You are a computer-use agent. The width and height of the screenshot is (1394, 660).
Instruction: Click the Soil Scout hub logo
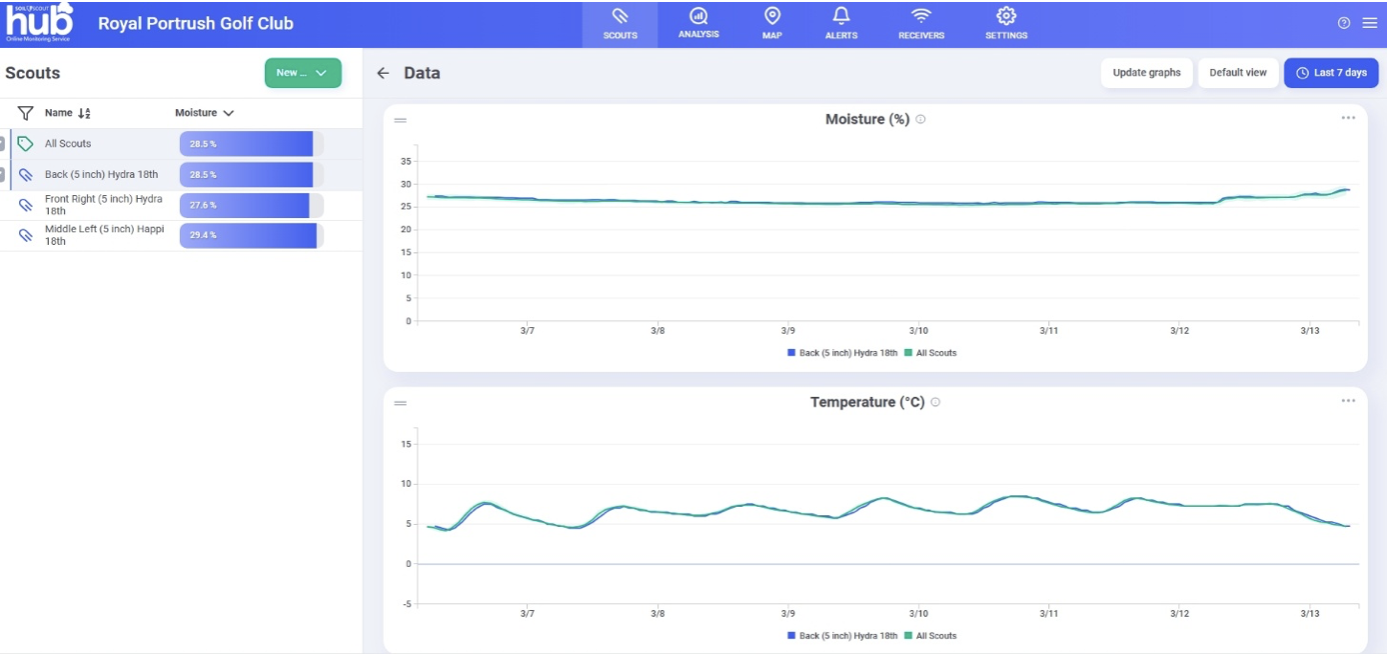point(40,23)
